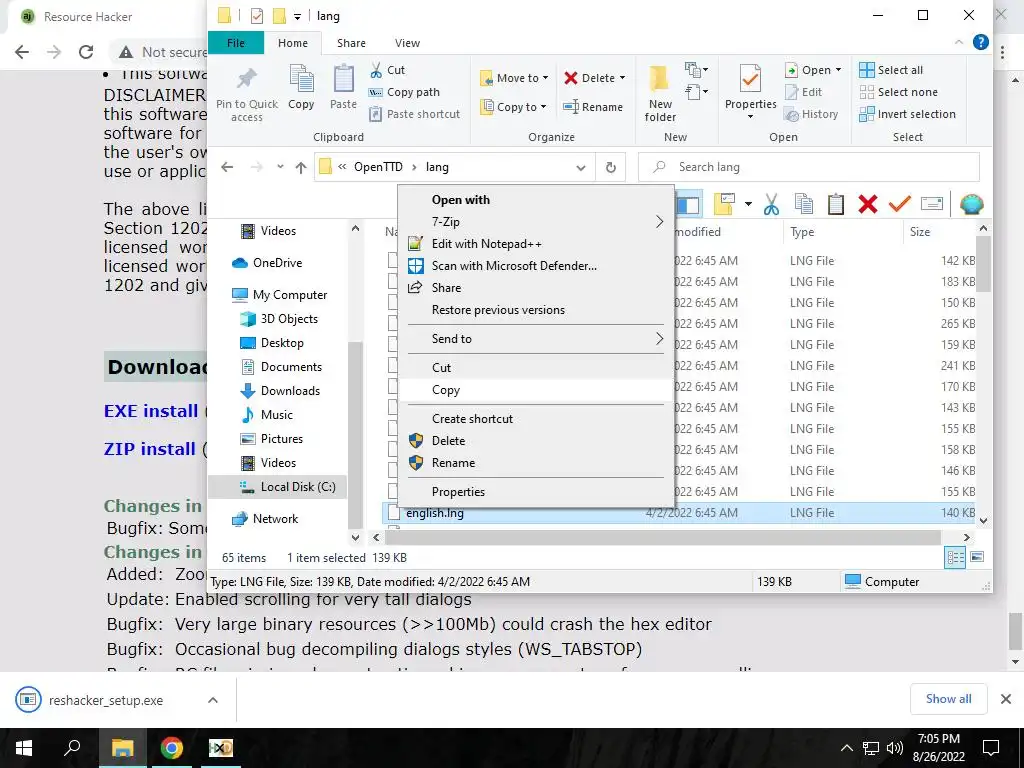Choose Rename from the context menu

pyautogui.click(x=536, y=463)
